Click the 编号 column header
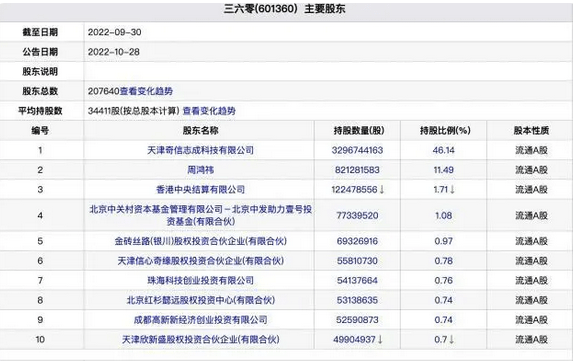Screen dimensions: 573x361 click(40, 130)
